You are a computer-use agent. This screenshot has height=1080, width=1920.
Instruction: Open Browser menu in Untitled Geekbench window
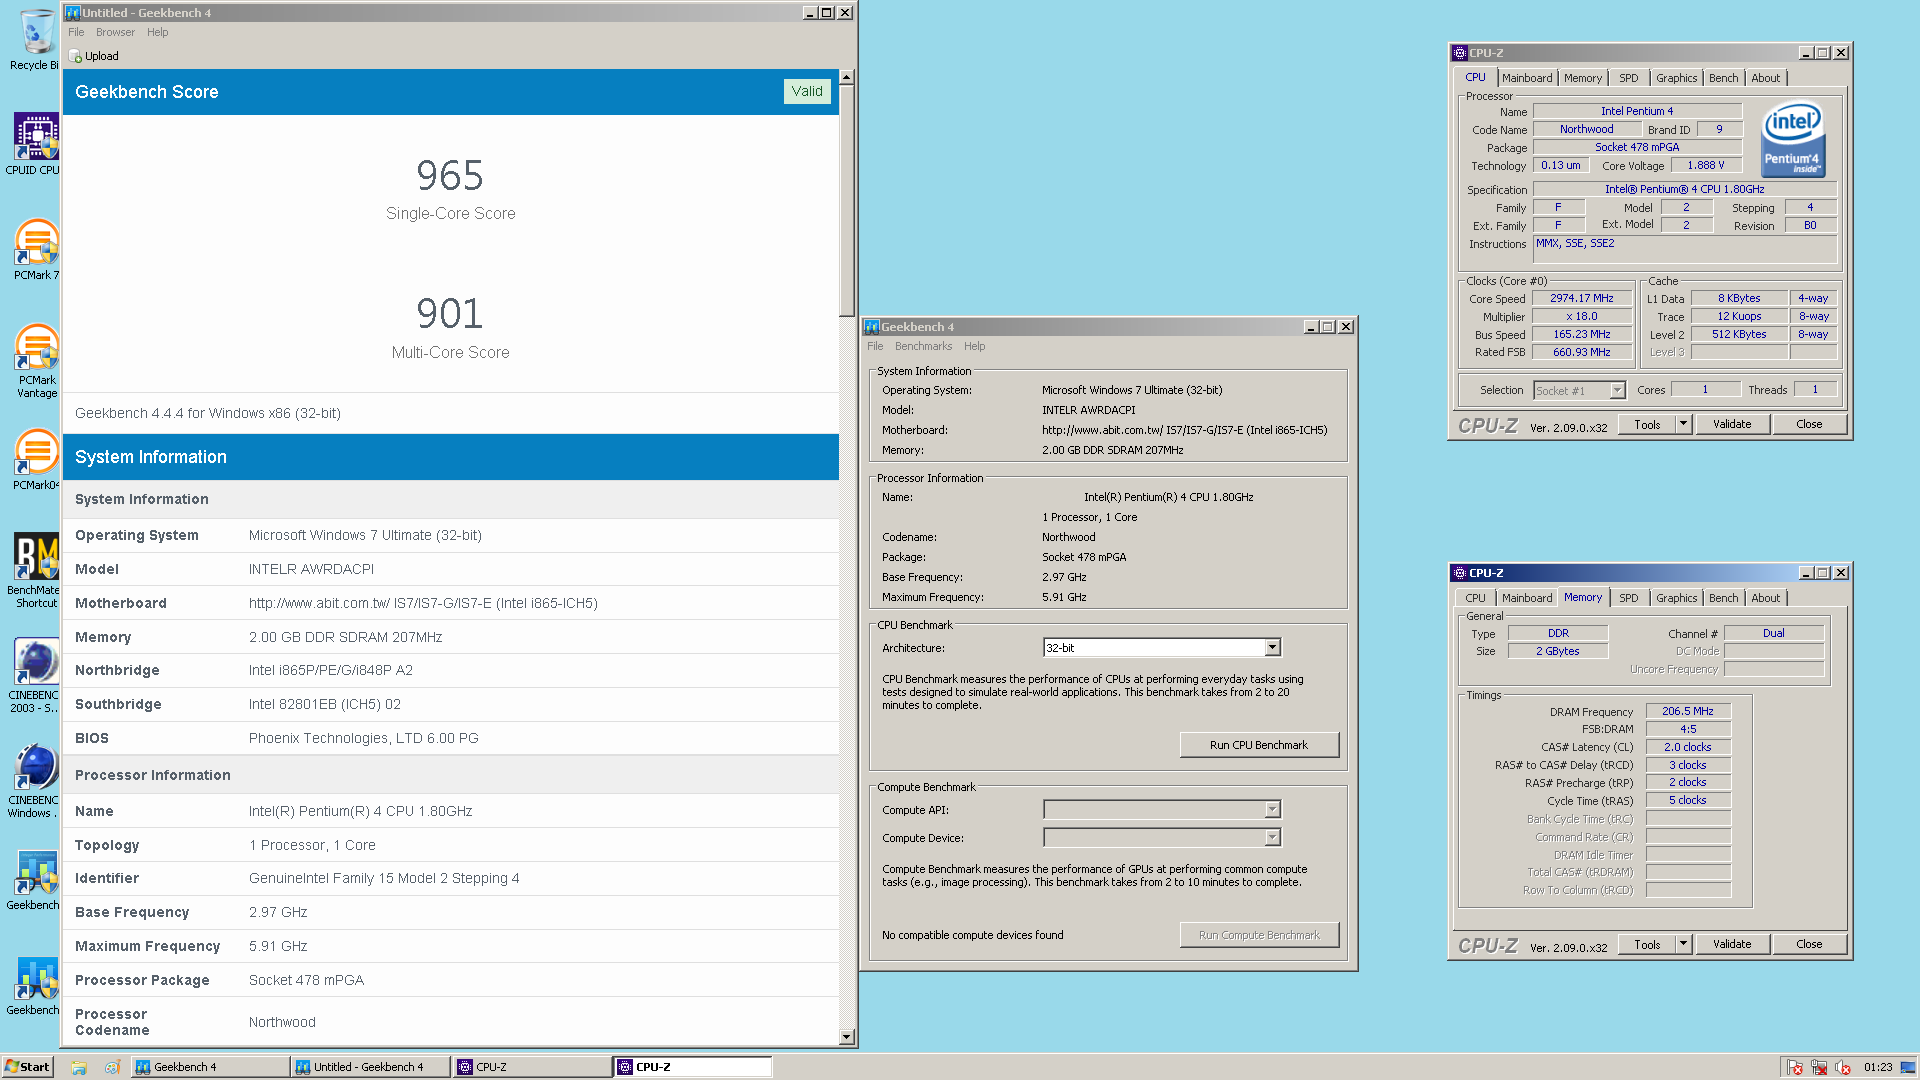click(x=115, y=32)
